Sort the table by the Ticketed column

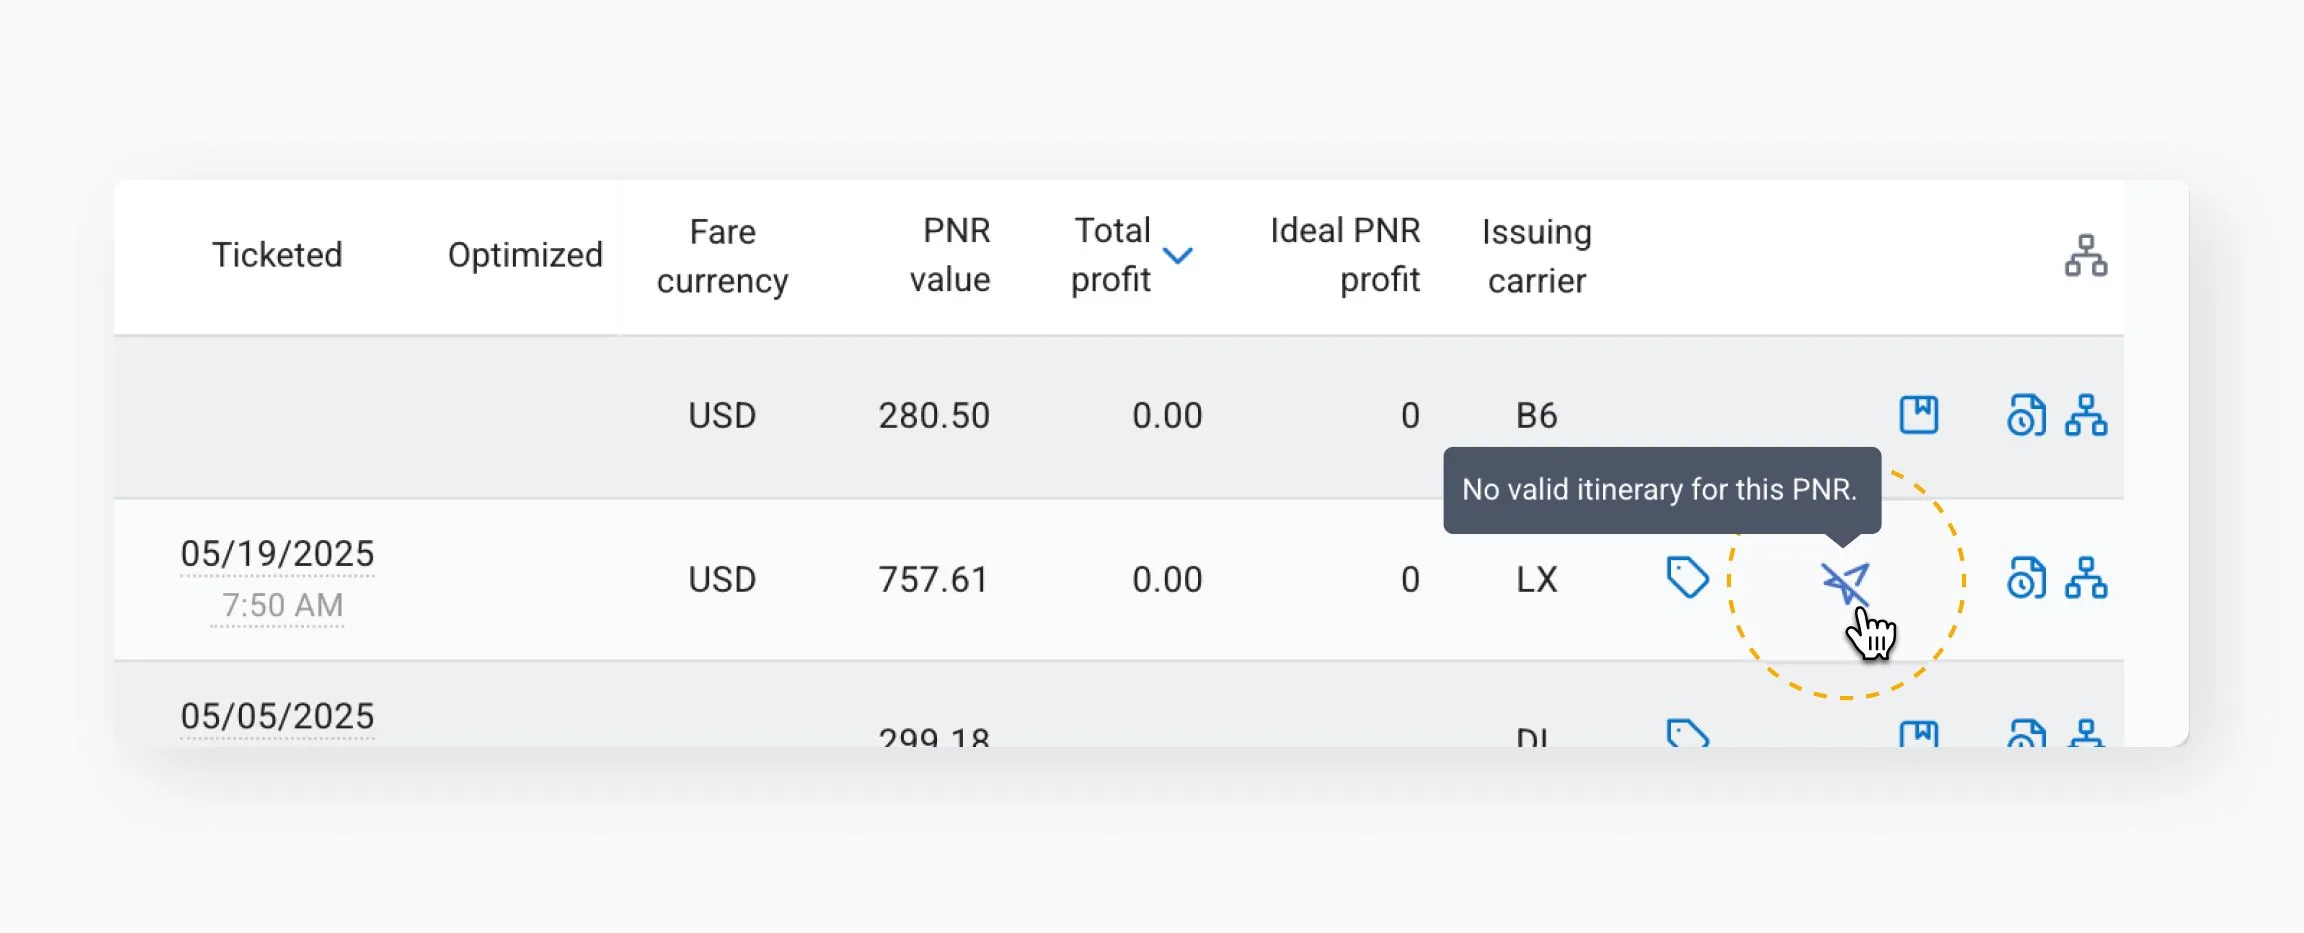pos(277,255)
